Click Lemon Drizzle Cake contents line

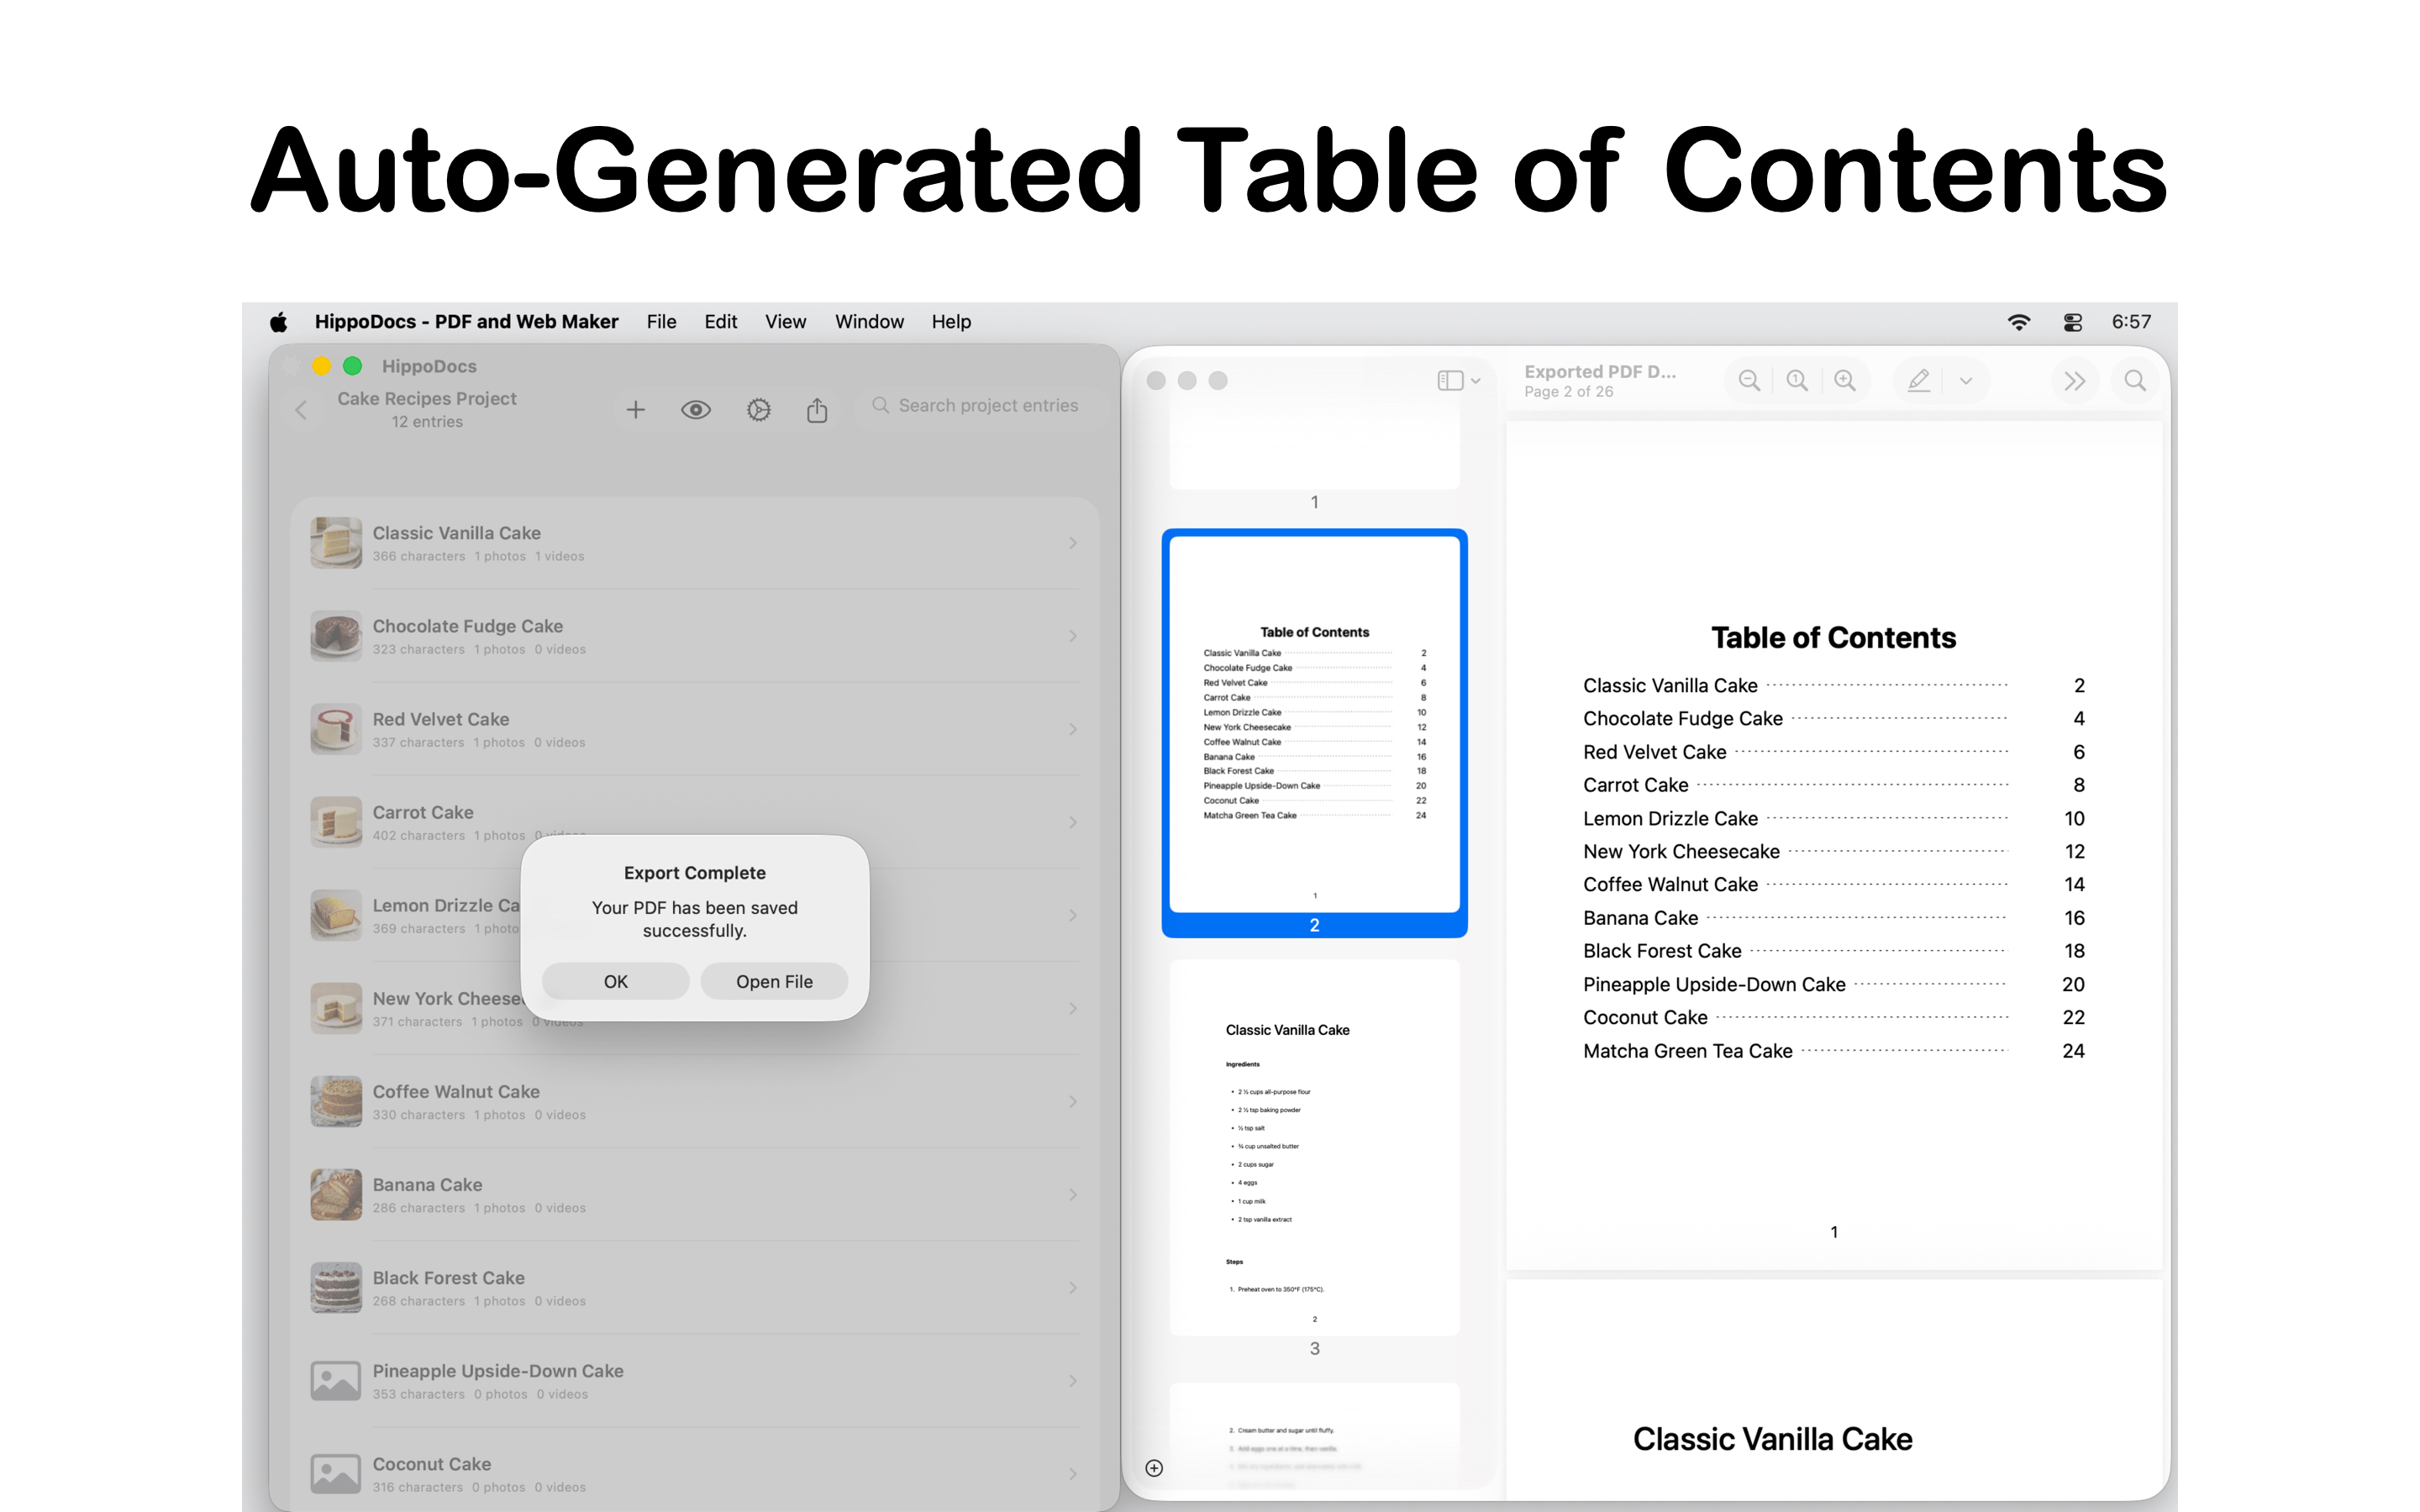pos(1834,819)
